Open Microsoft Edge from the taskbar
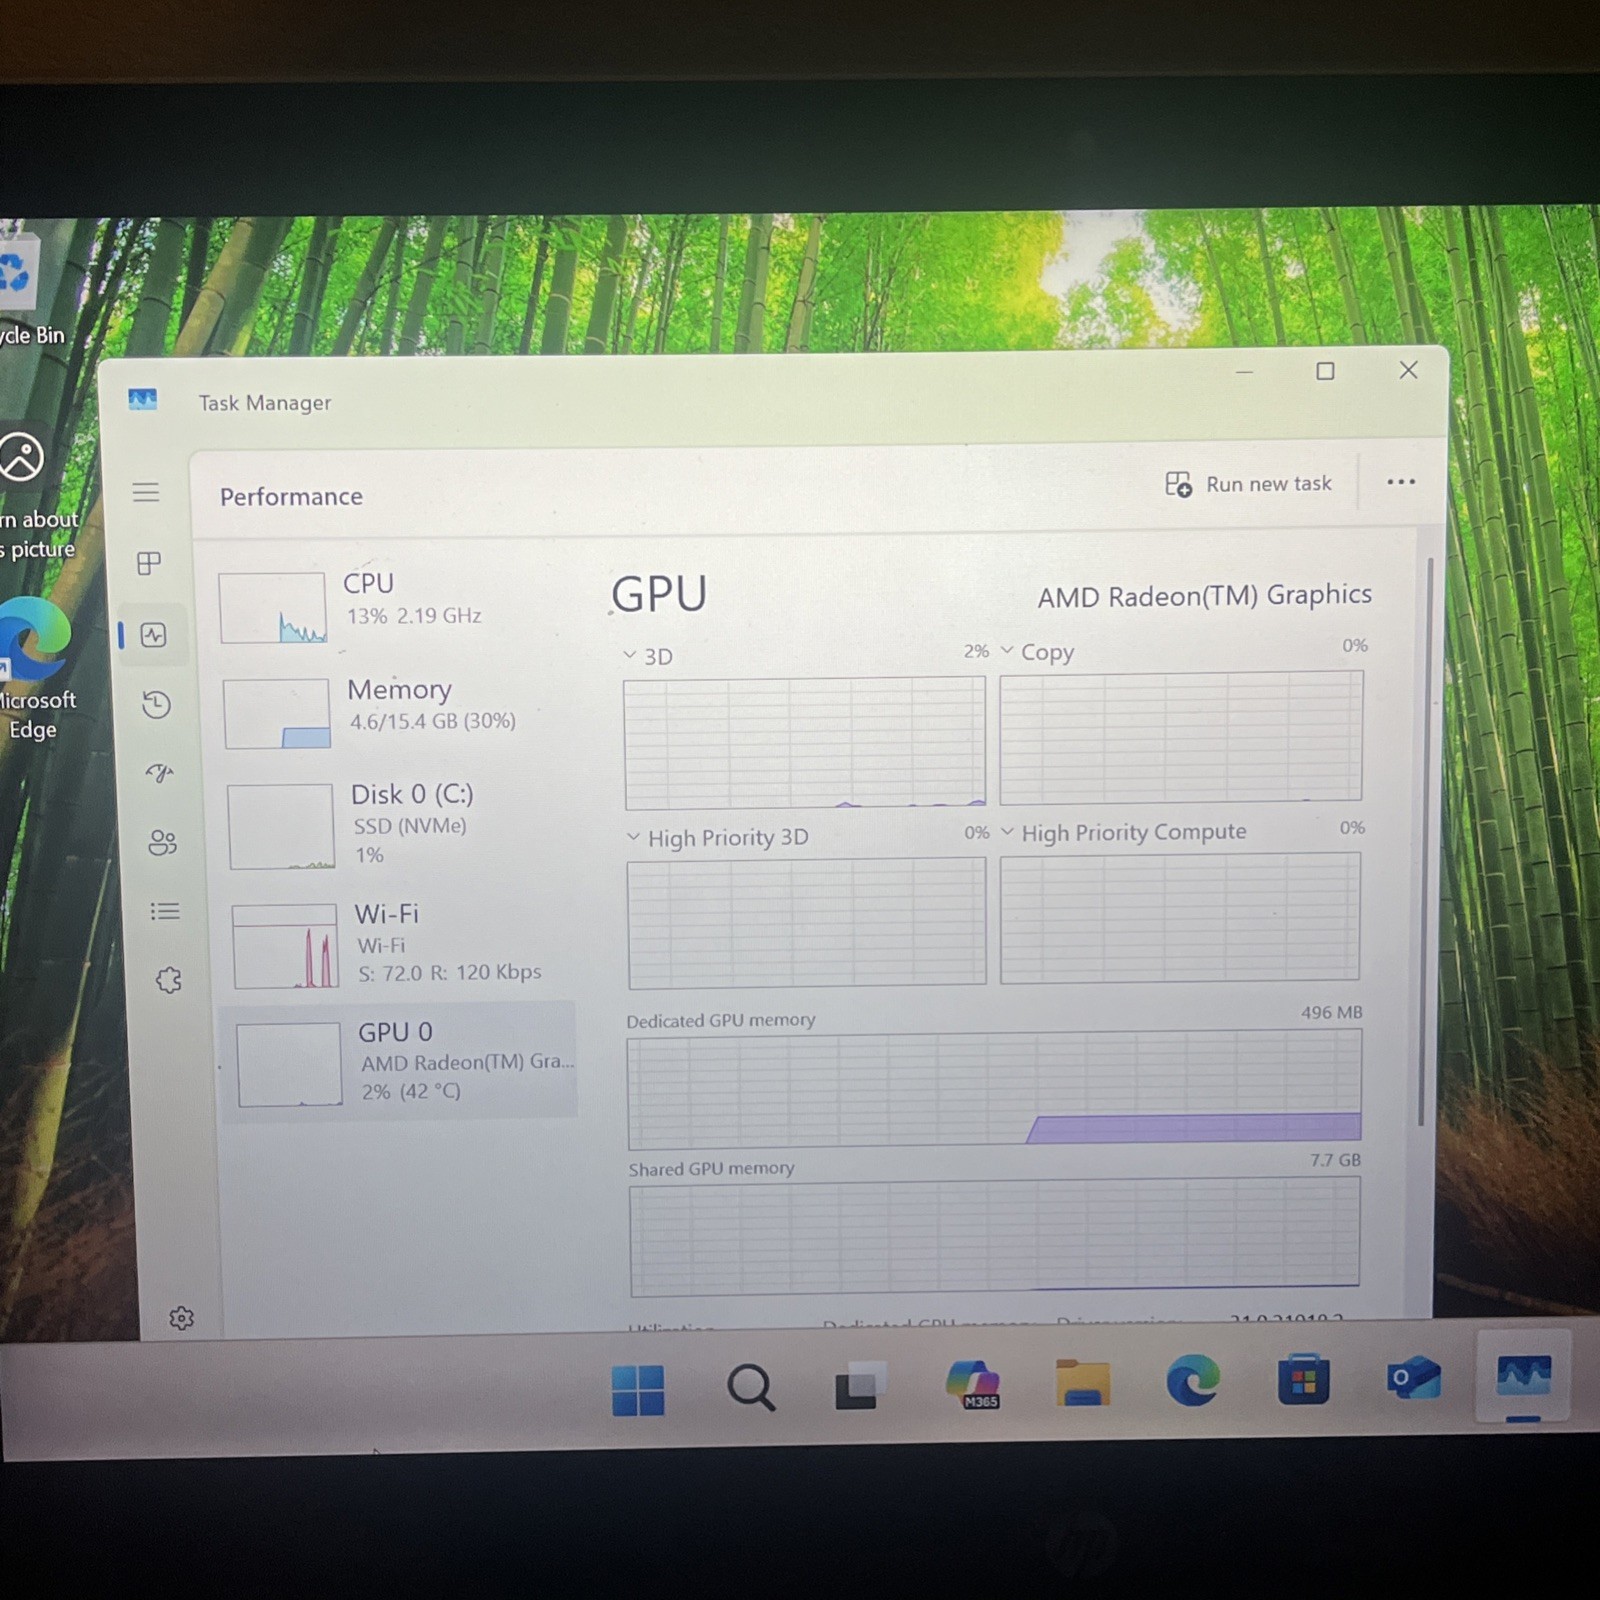Image resolution: width=1600 pixels, height=1600 pixels. click(x=1193, y=1381)
